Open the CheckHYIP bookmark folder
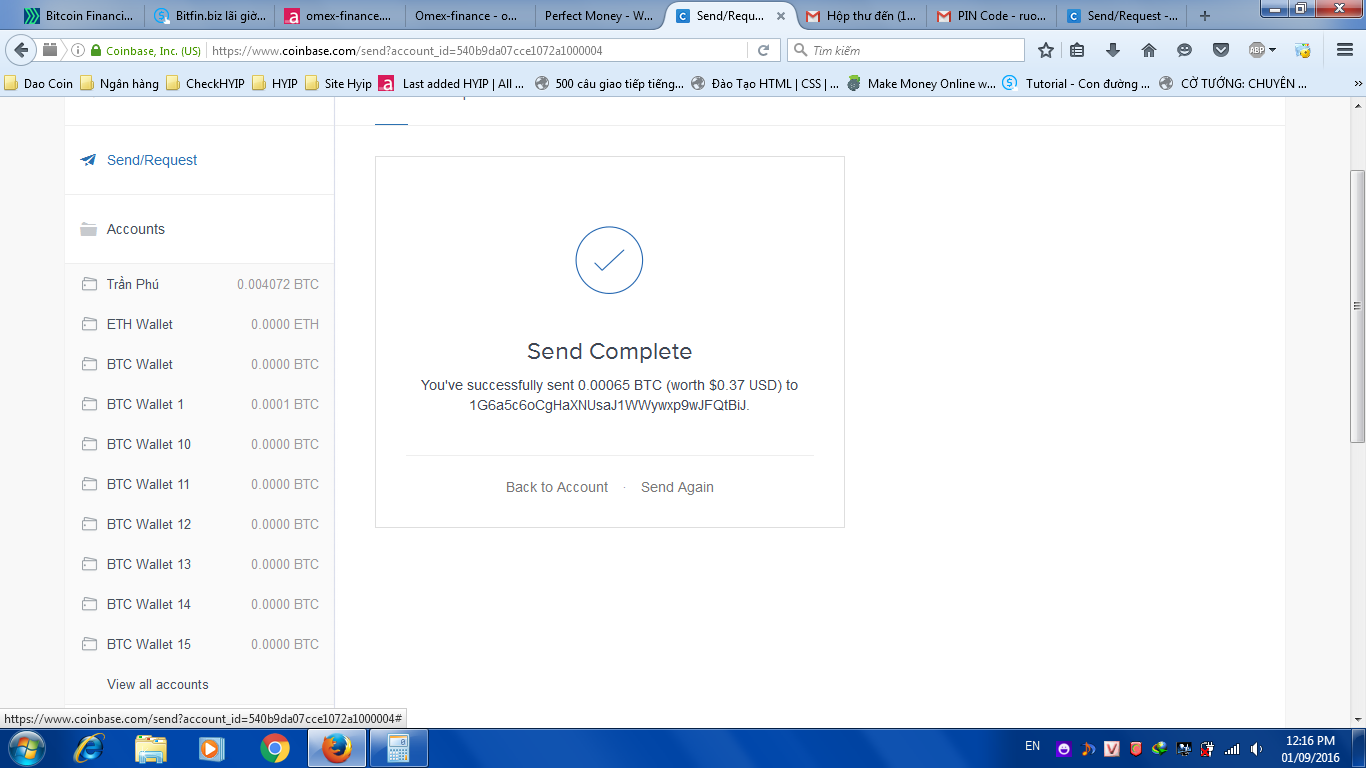1366x768 pixels. [205, 84]
